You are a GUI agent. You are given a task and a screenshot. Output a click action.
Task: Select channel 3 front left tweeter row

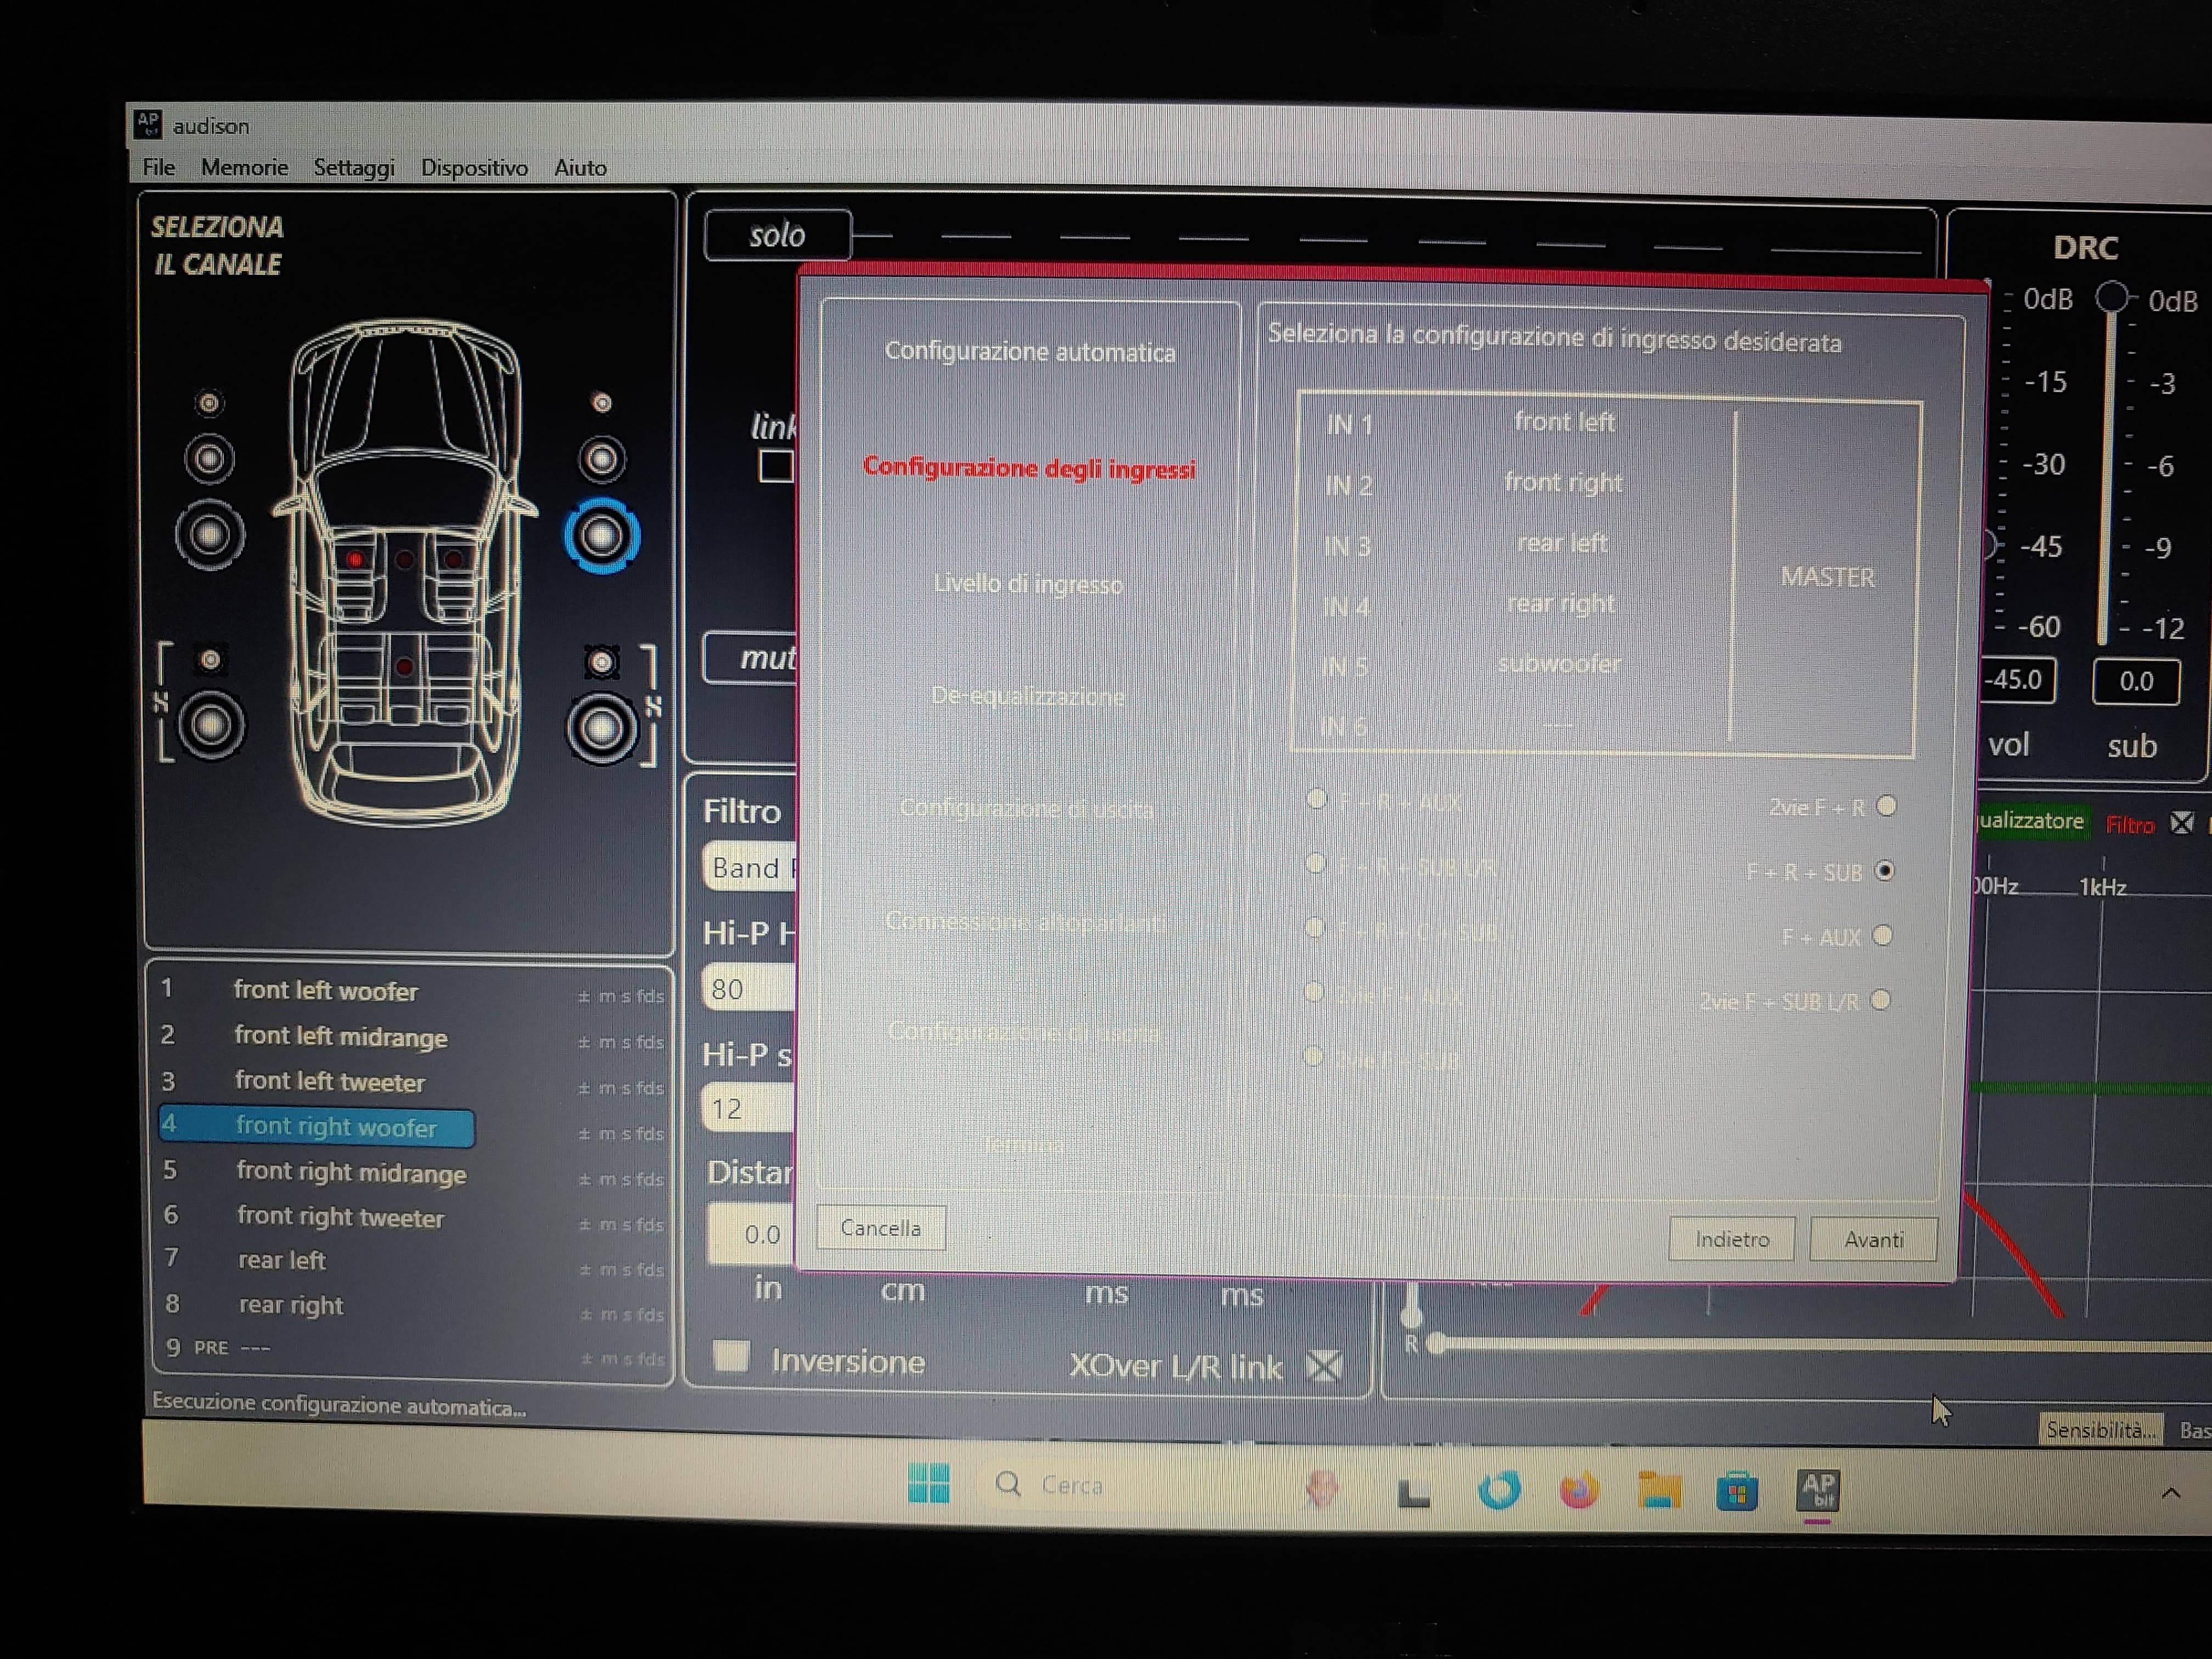click(x=412, y=1082)
